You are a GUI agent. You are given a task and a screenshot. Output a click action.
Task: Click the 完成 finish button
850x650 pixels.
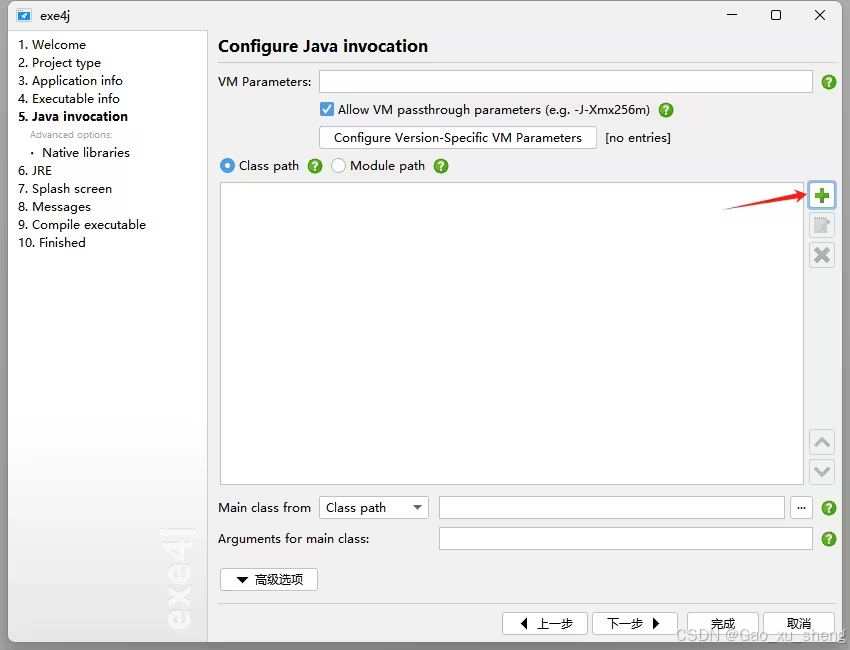point(723,623)
